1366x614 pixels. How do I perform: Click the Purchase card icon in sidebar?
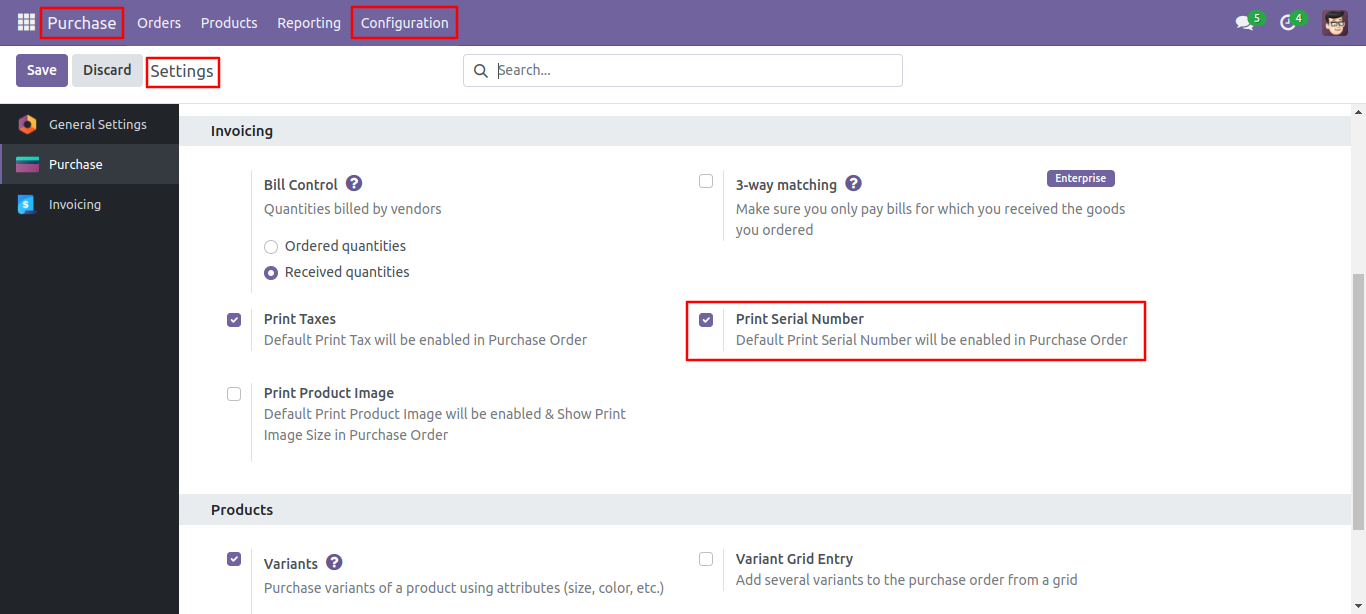(x=27, y=164)
